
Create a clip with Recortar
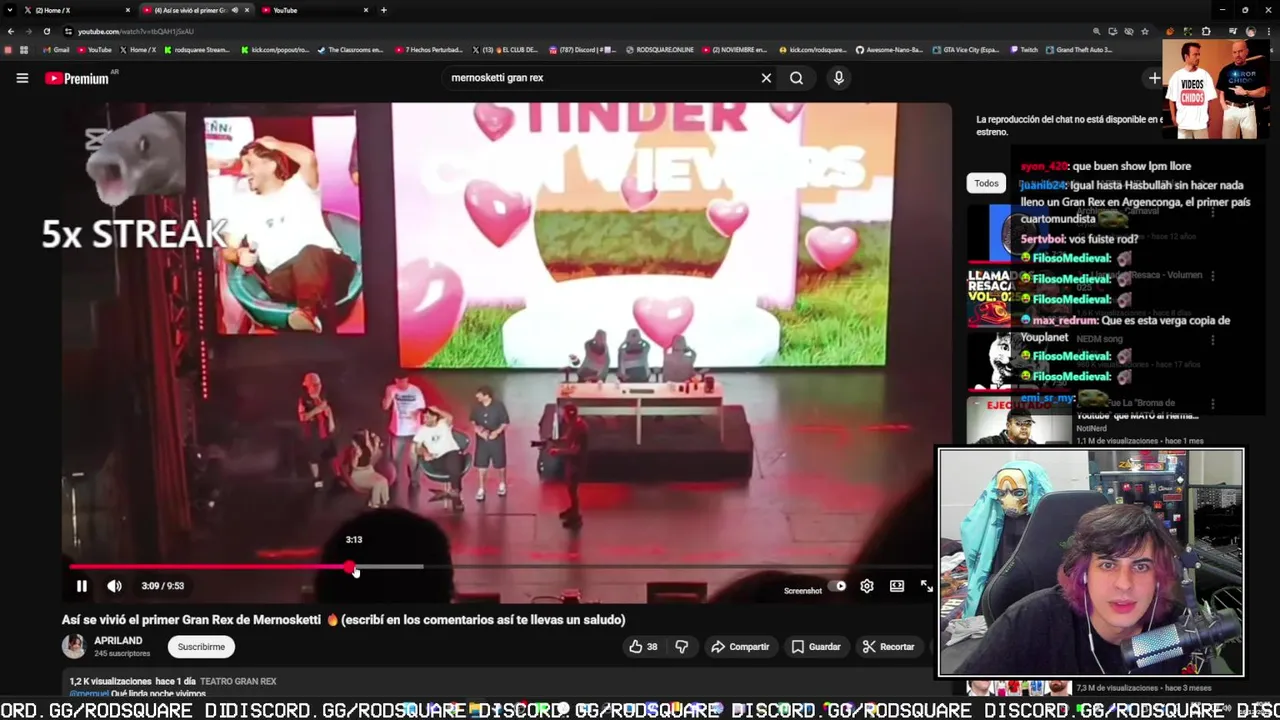888,647
